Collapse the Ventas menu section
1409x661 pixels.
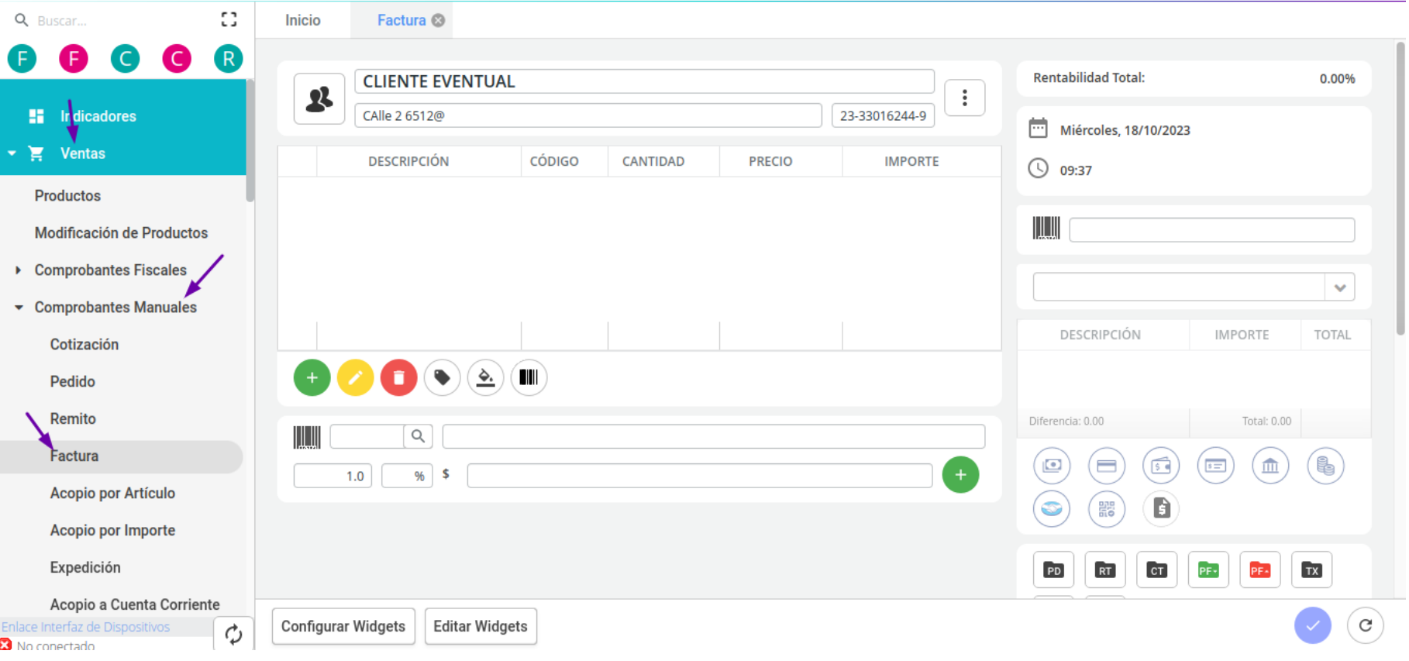[x=12, y=154]
